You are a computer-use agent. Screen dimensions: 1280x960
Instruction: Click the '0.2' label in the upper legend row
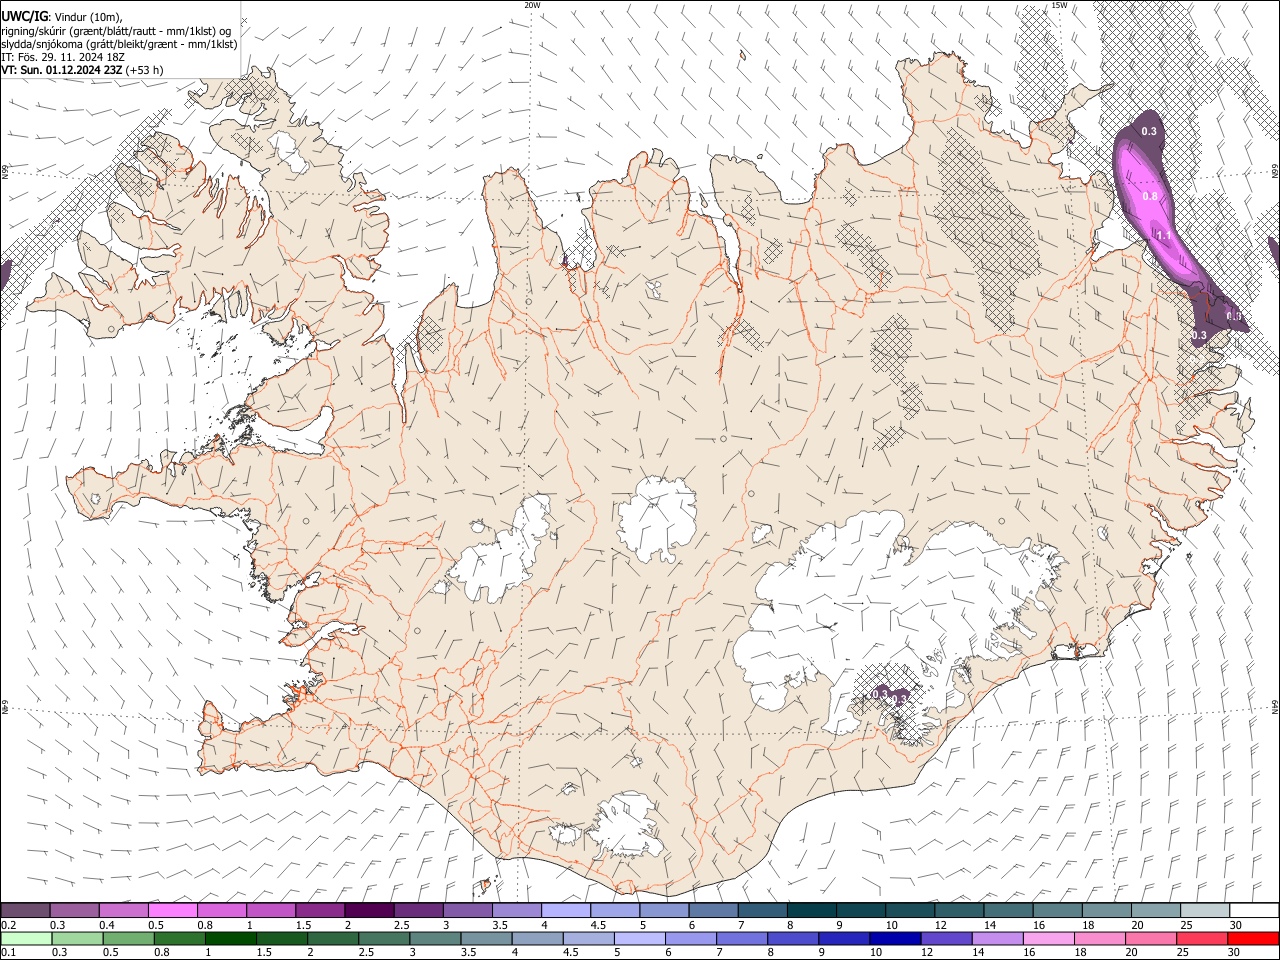pyautogui.click(x=8, y=924)
